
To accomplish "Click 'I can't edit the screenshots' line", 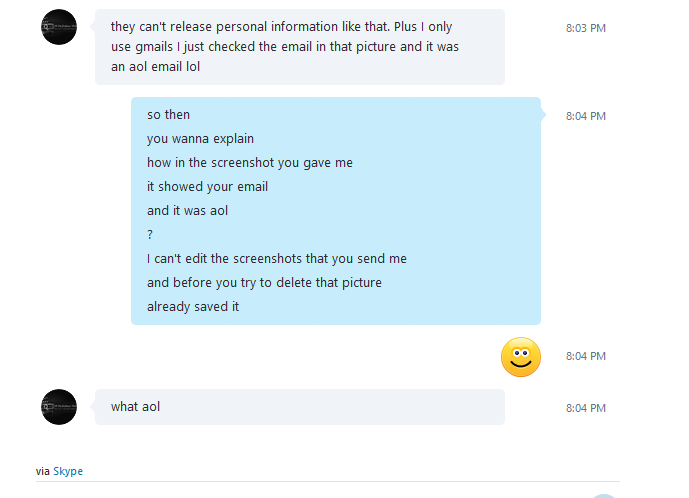I will pos(277,258).
